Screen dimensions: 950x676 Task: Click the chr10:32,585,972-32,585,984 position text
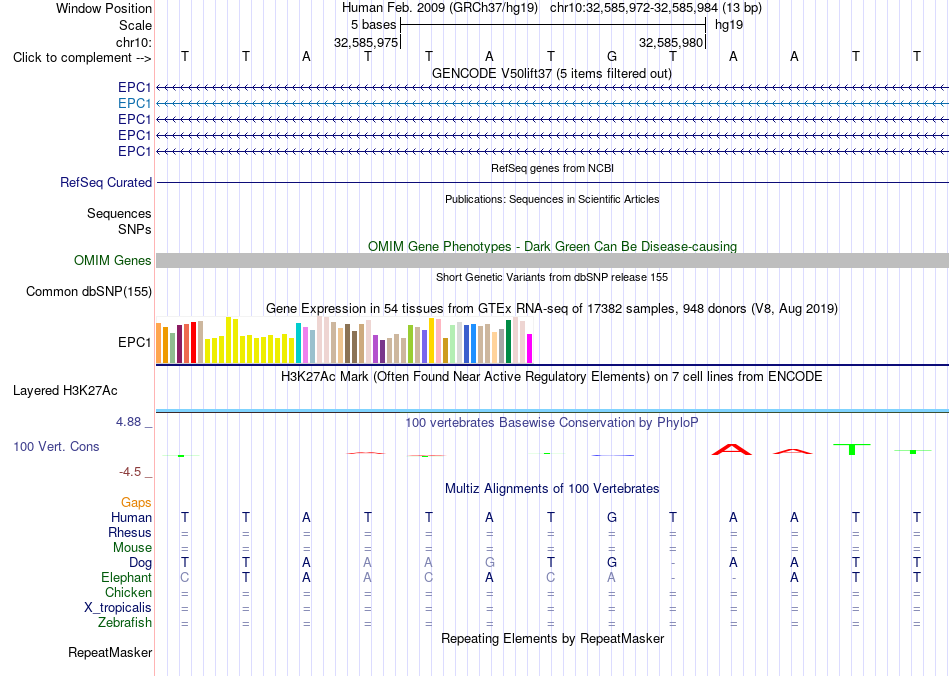634,8
